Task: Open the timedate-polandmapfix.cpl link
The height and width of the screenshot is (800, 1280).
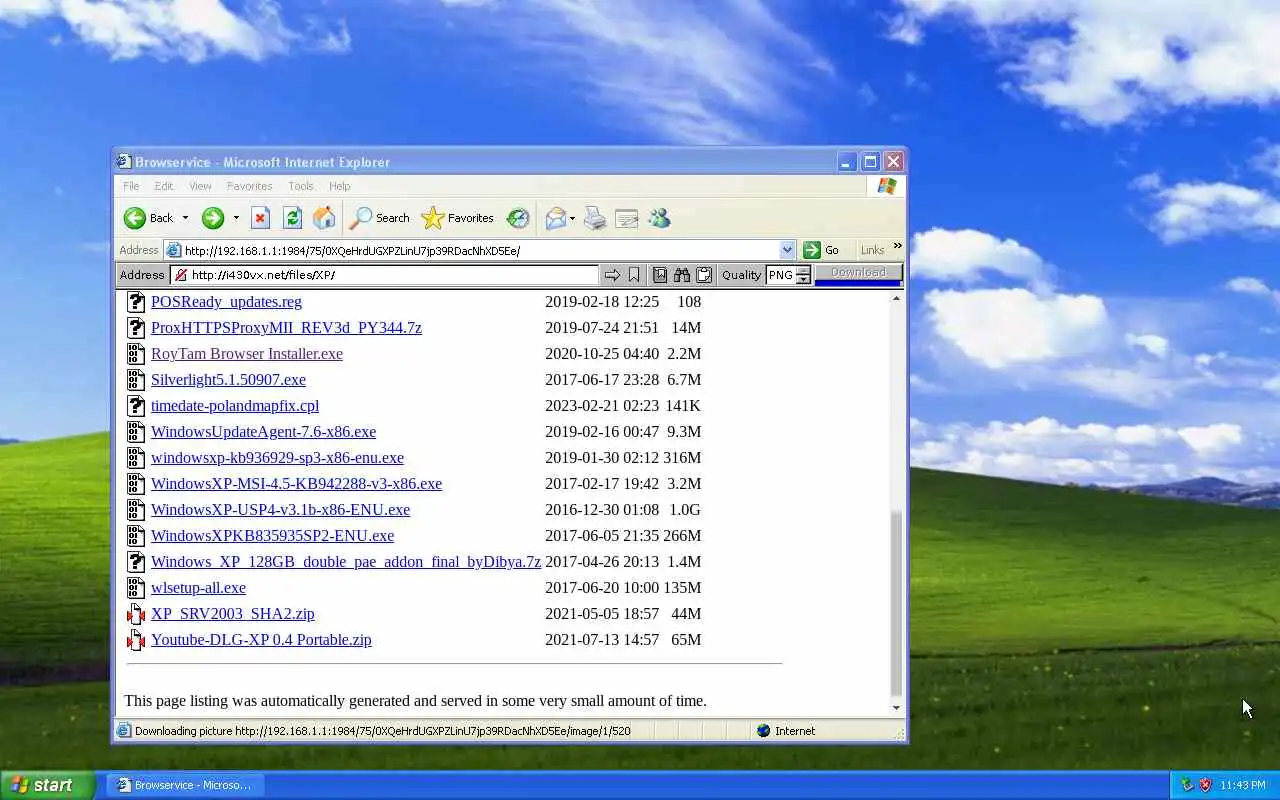Action: 235,405
